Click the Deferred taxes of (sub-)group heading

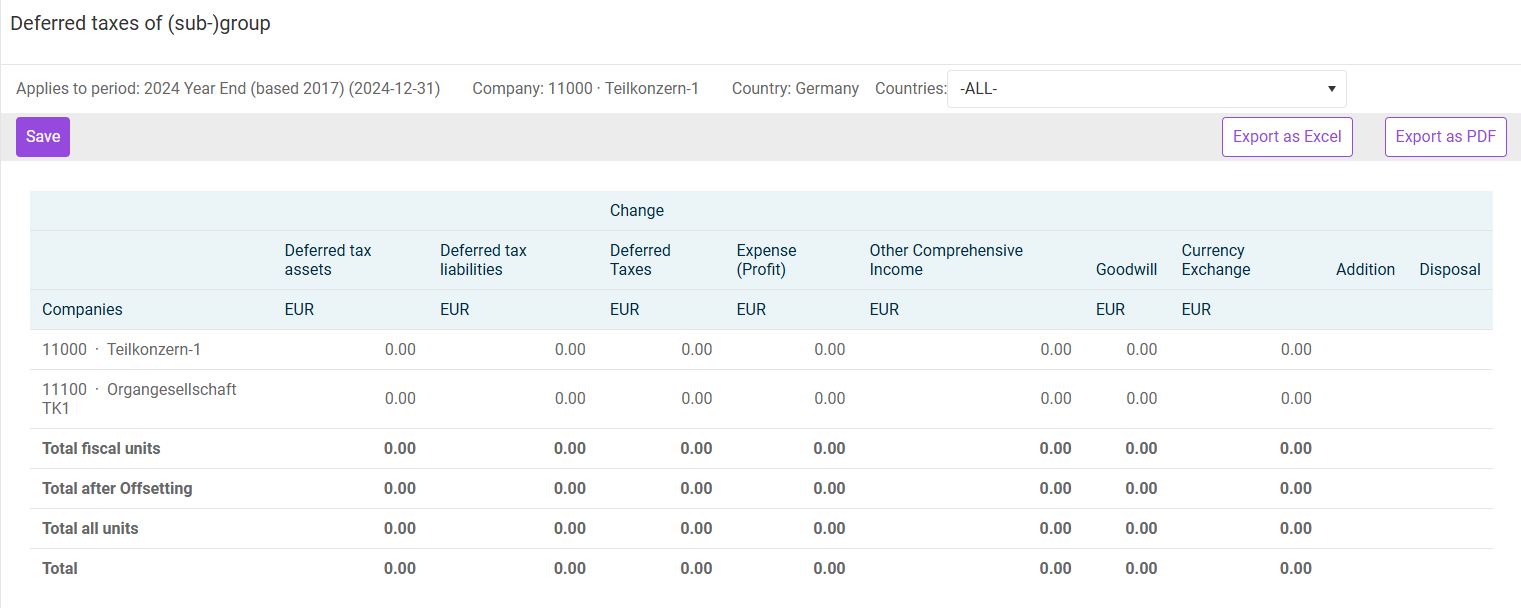point(140,24)
